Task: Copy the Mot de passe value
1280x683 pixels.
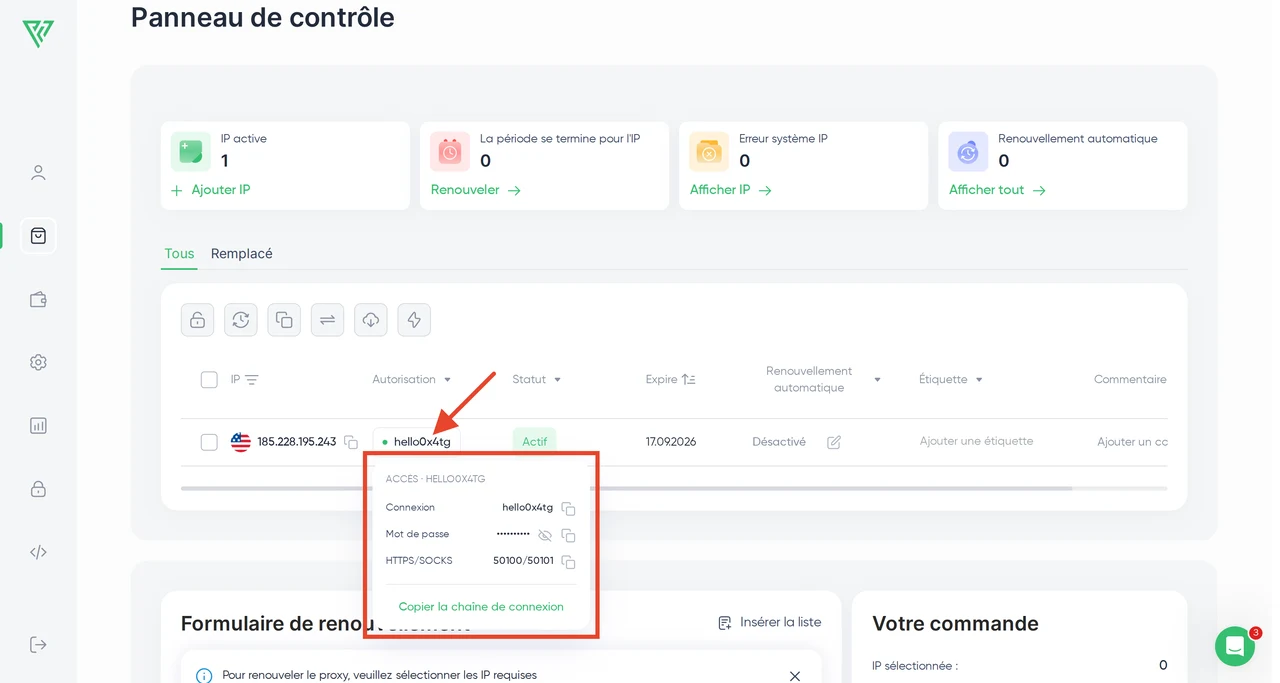Action: (568, 535)
